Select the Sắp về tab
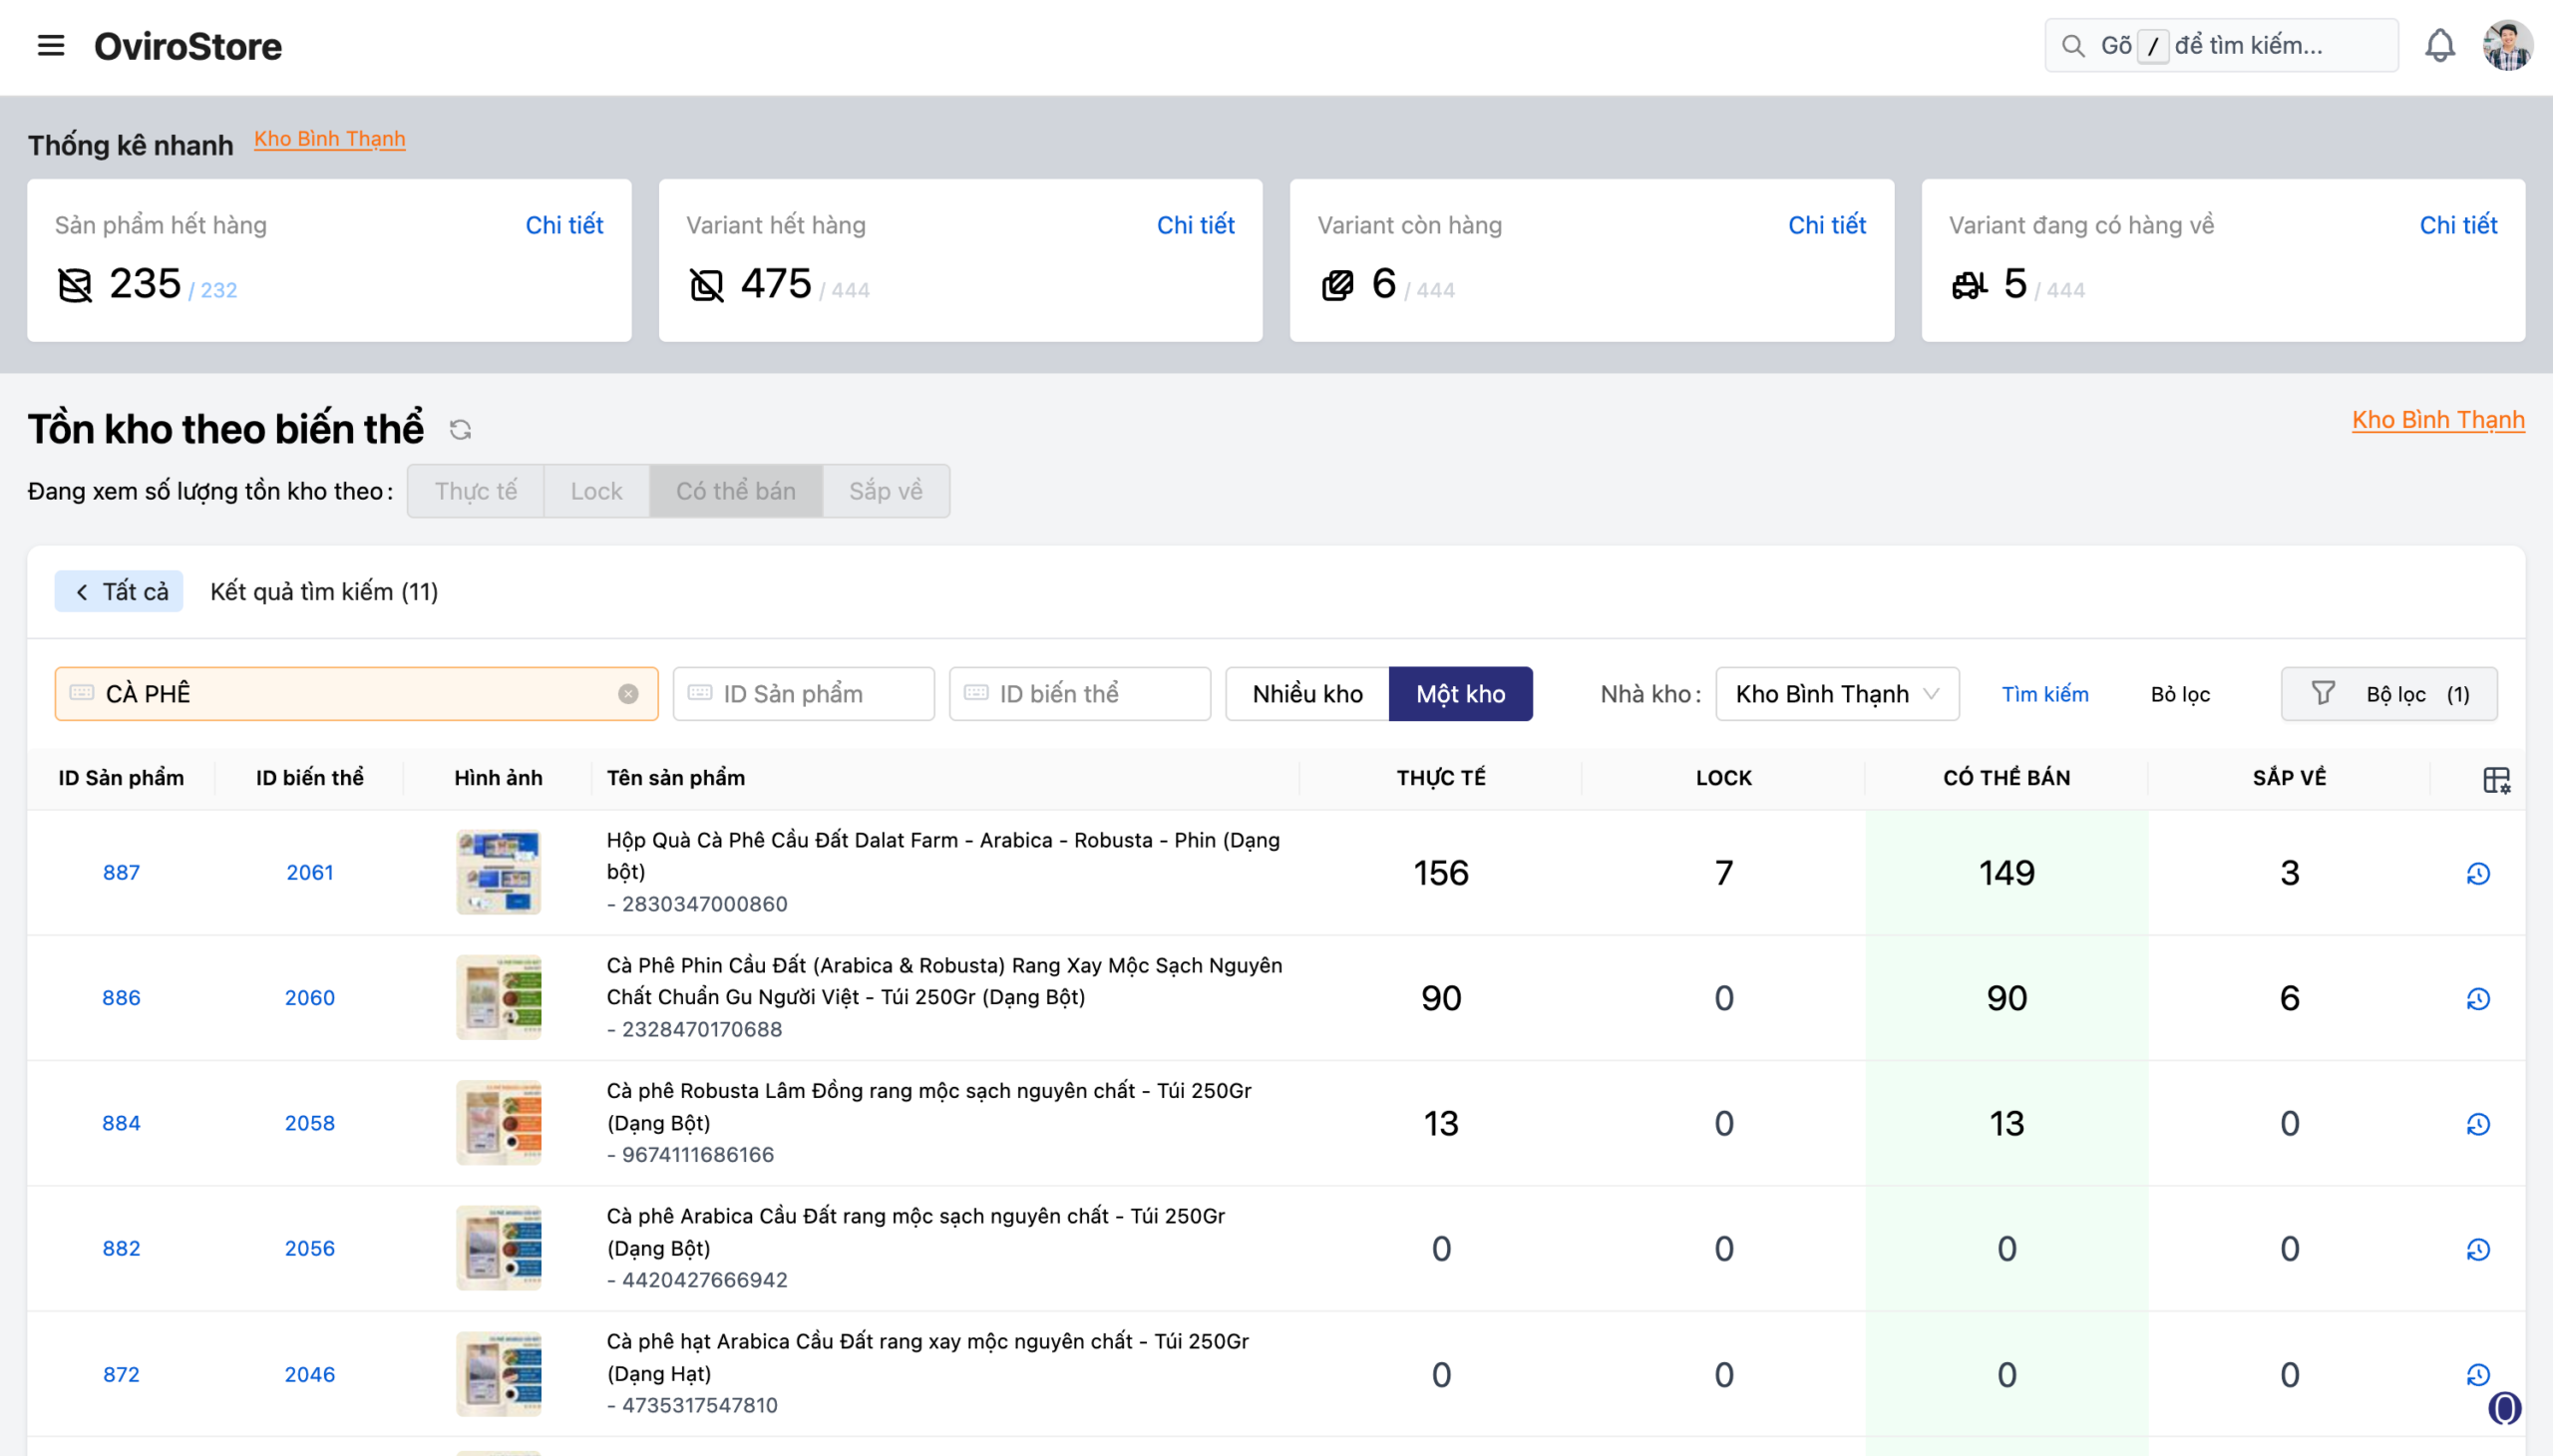2553x1456 pixels. click(x=885, y=491)
